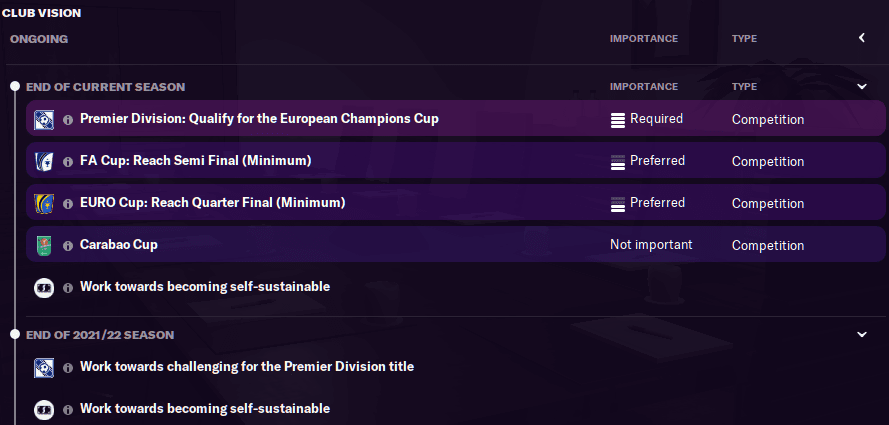
Task: Sort by the top Importance column header
Action: tap(643, 39)
